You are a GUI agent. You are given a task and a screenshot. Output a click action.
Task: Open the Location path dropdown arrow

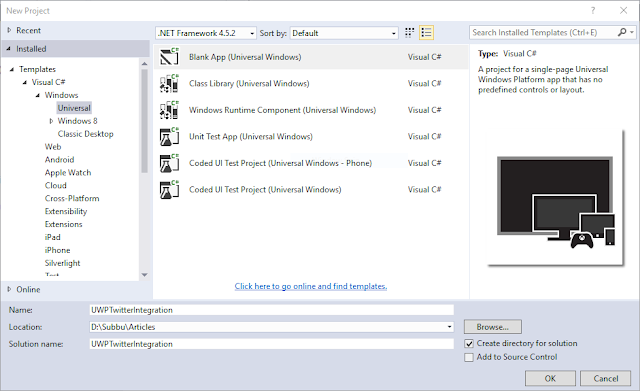(x=449, y=327)
